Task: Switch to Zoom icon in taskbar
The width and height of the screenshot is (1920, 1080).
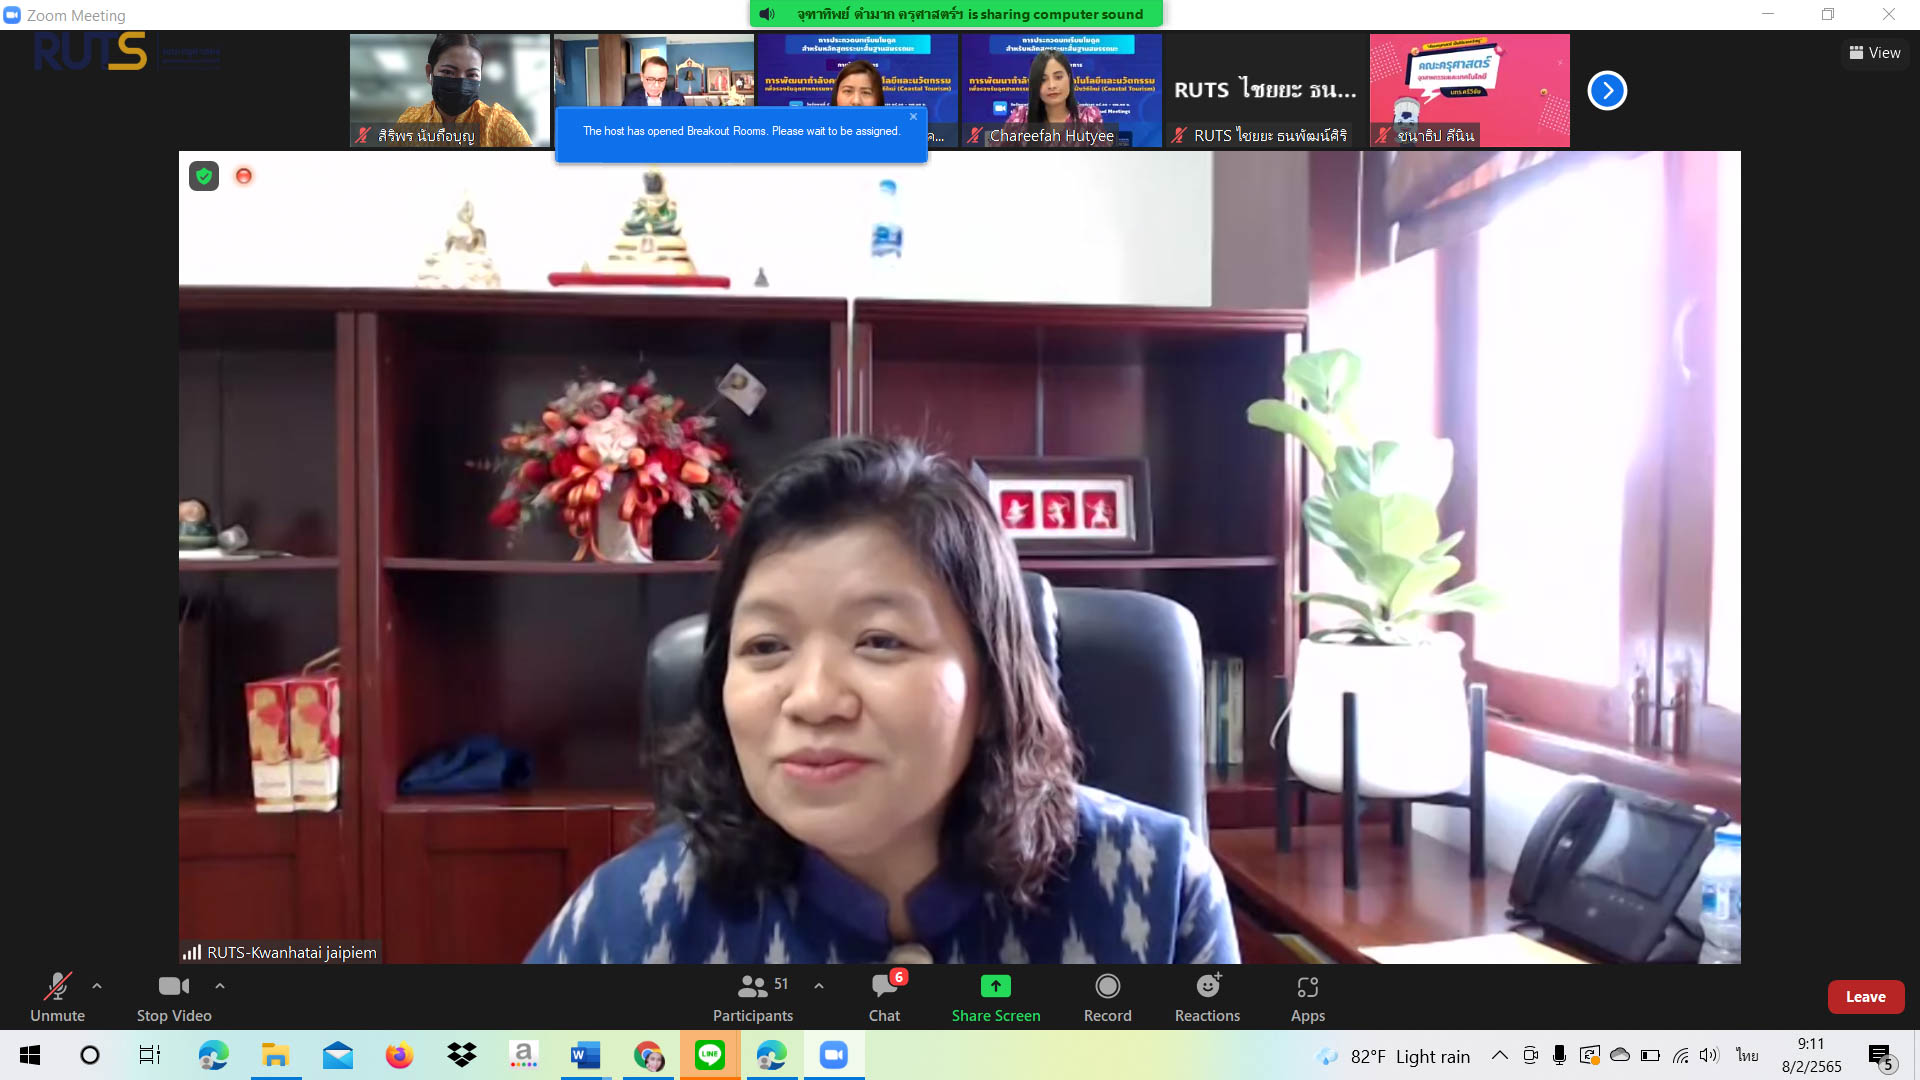Action: pyautogui.click(x=834, y=1055)
